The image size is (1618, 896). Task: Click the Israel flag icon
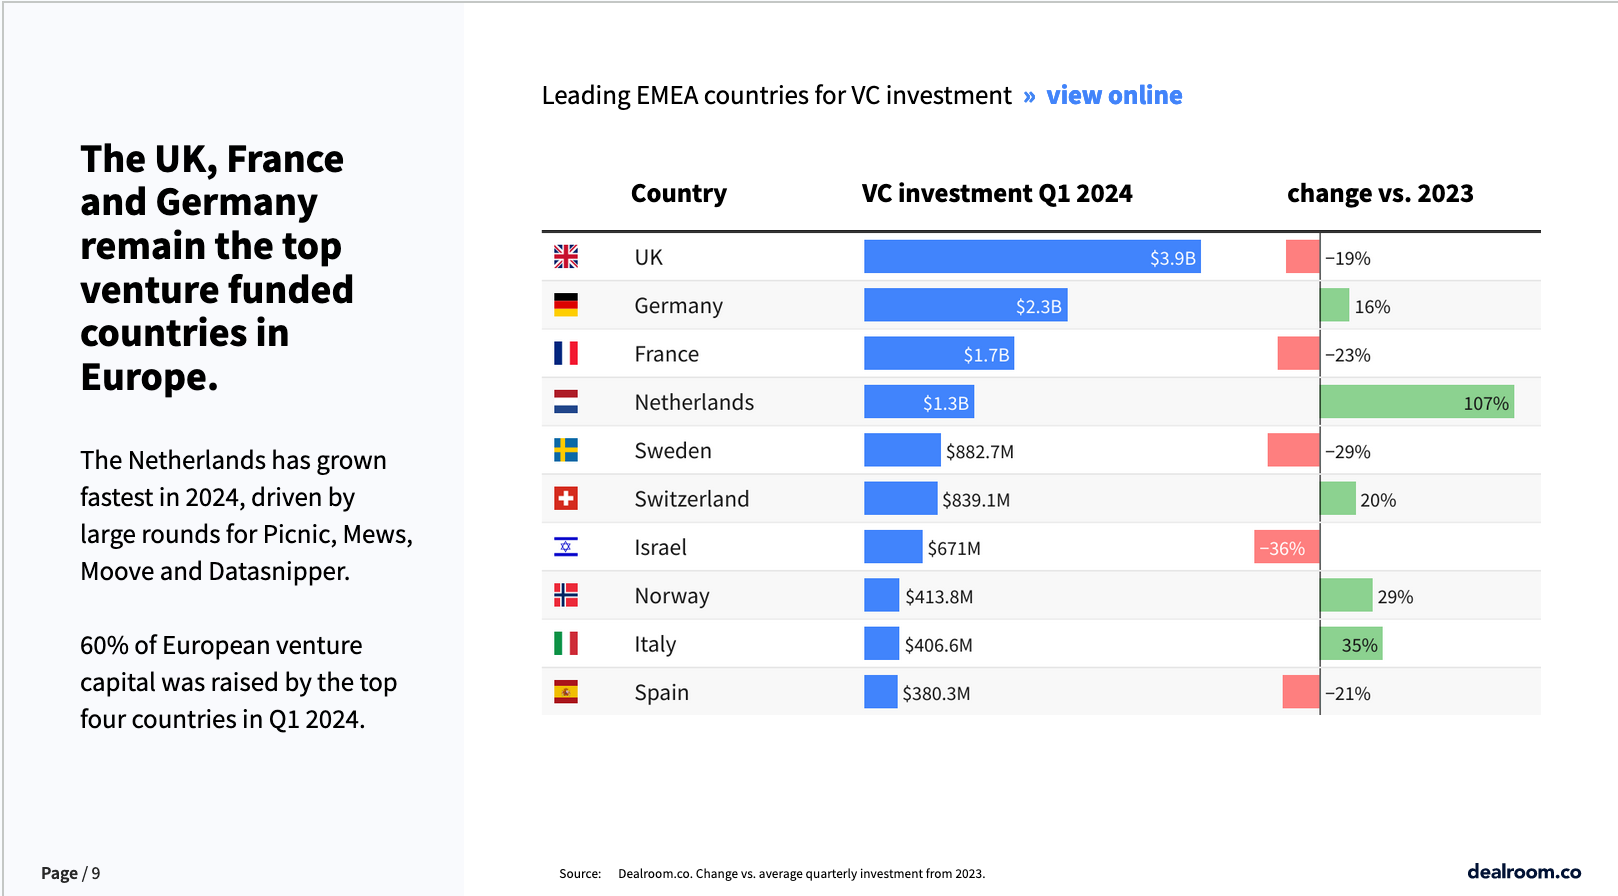(566, 547)
